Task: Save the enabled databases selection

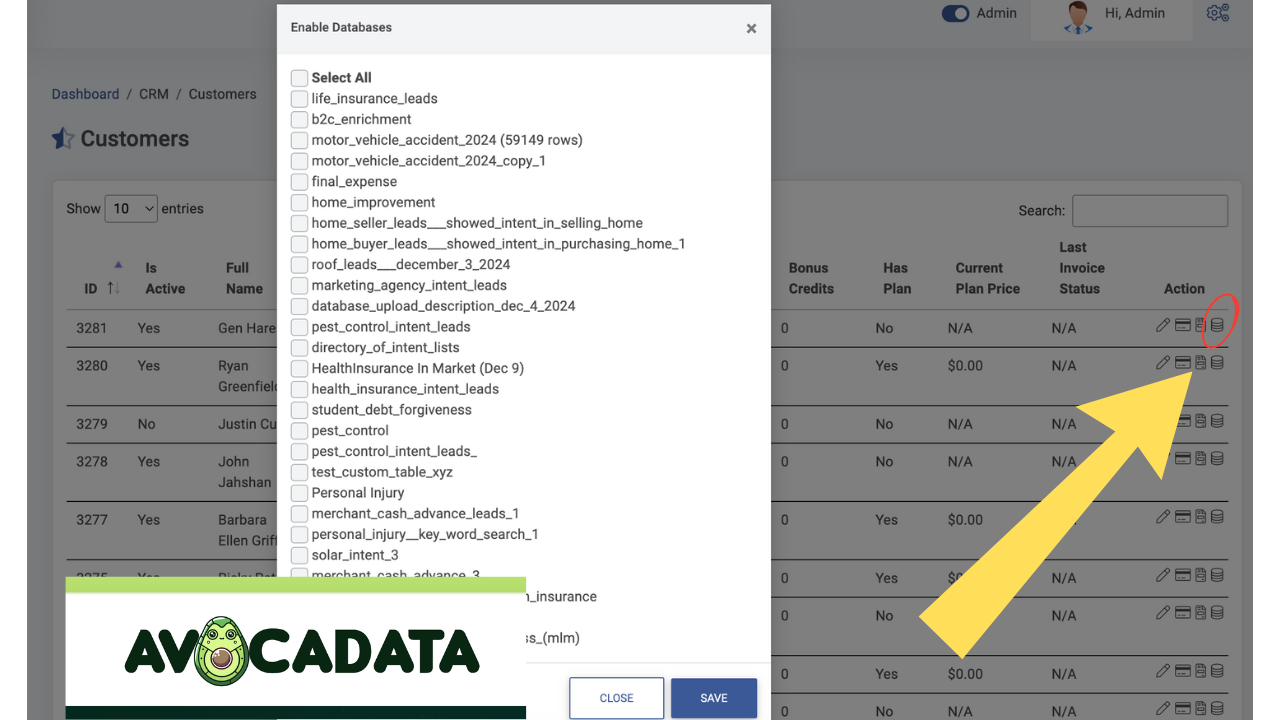Action: click(x=713, y=698)
